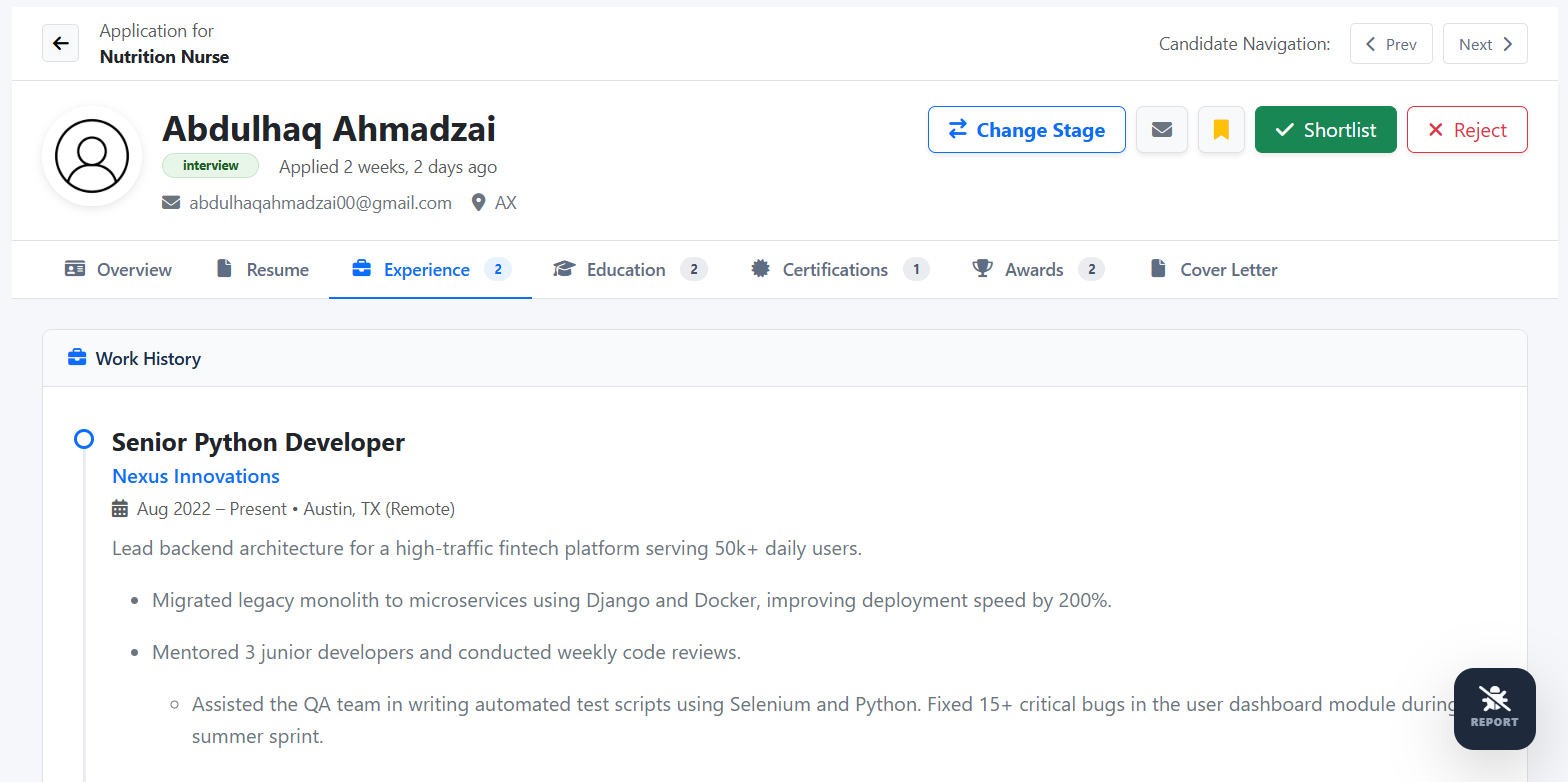Click the Work History header
1568x782 pixels.
785,358
